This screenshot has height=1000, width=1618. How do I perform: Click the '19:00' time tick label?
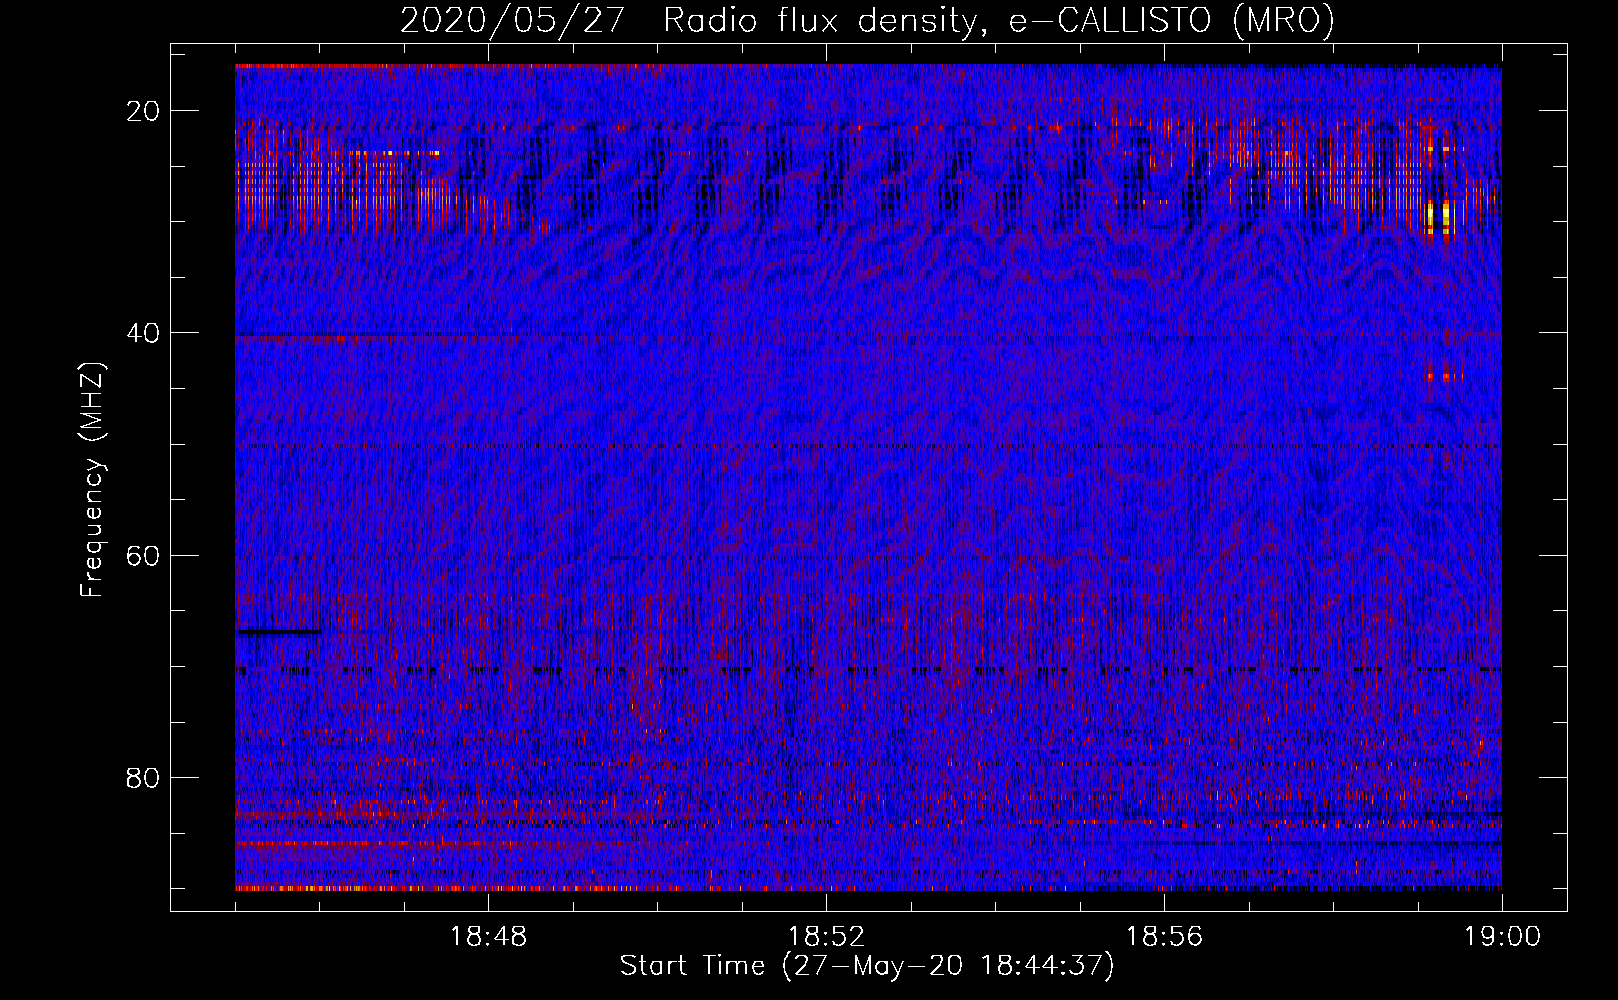pos(1502,937)
